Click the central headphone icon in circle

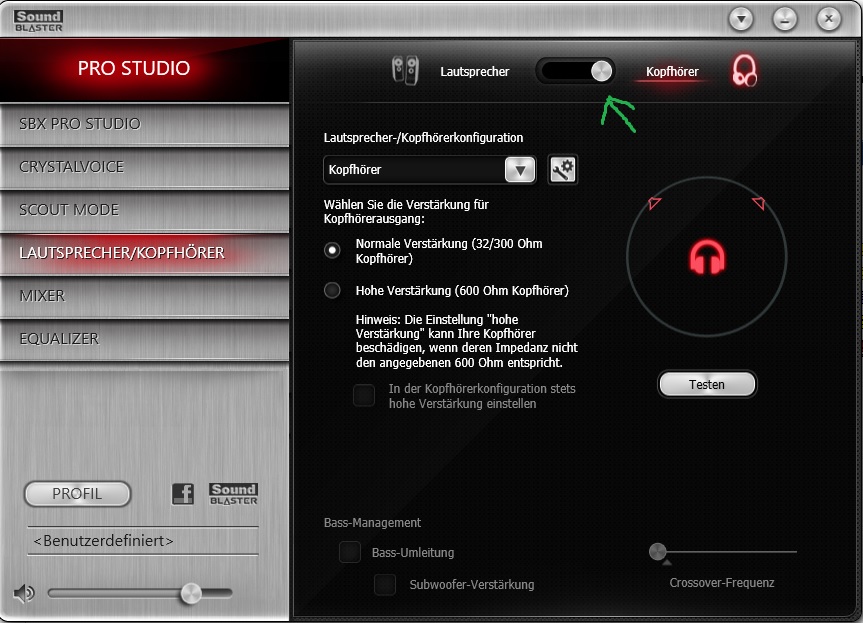(707, 257)
